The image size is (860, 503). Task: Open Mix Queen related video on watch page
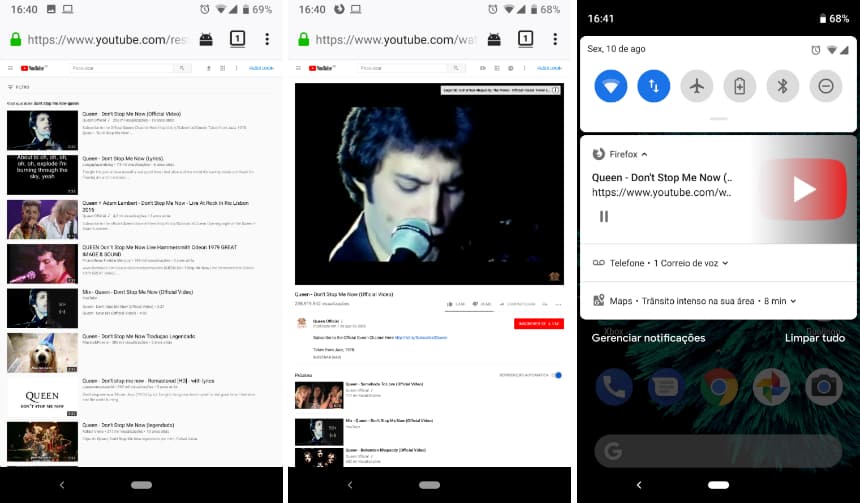(x=319, y=432)
